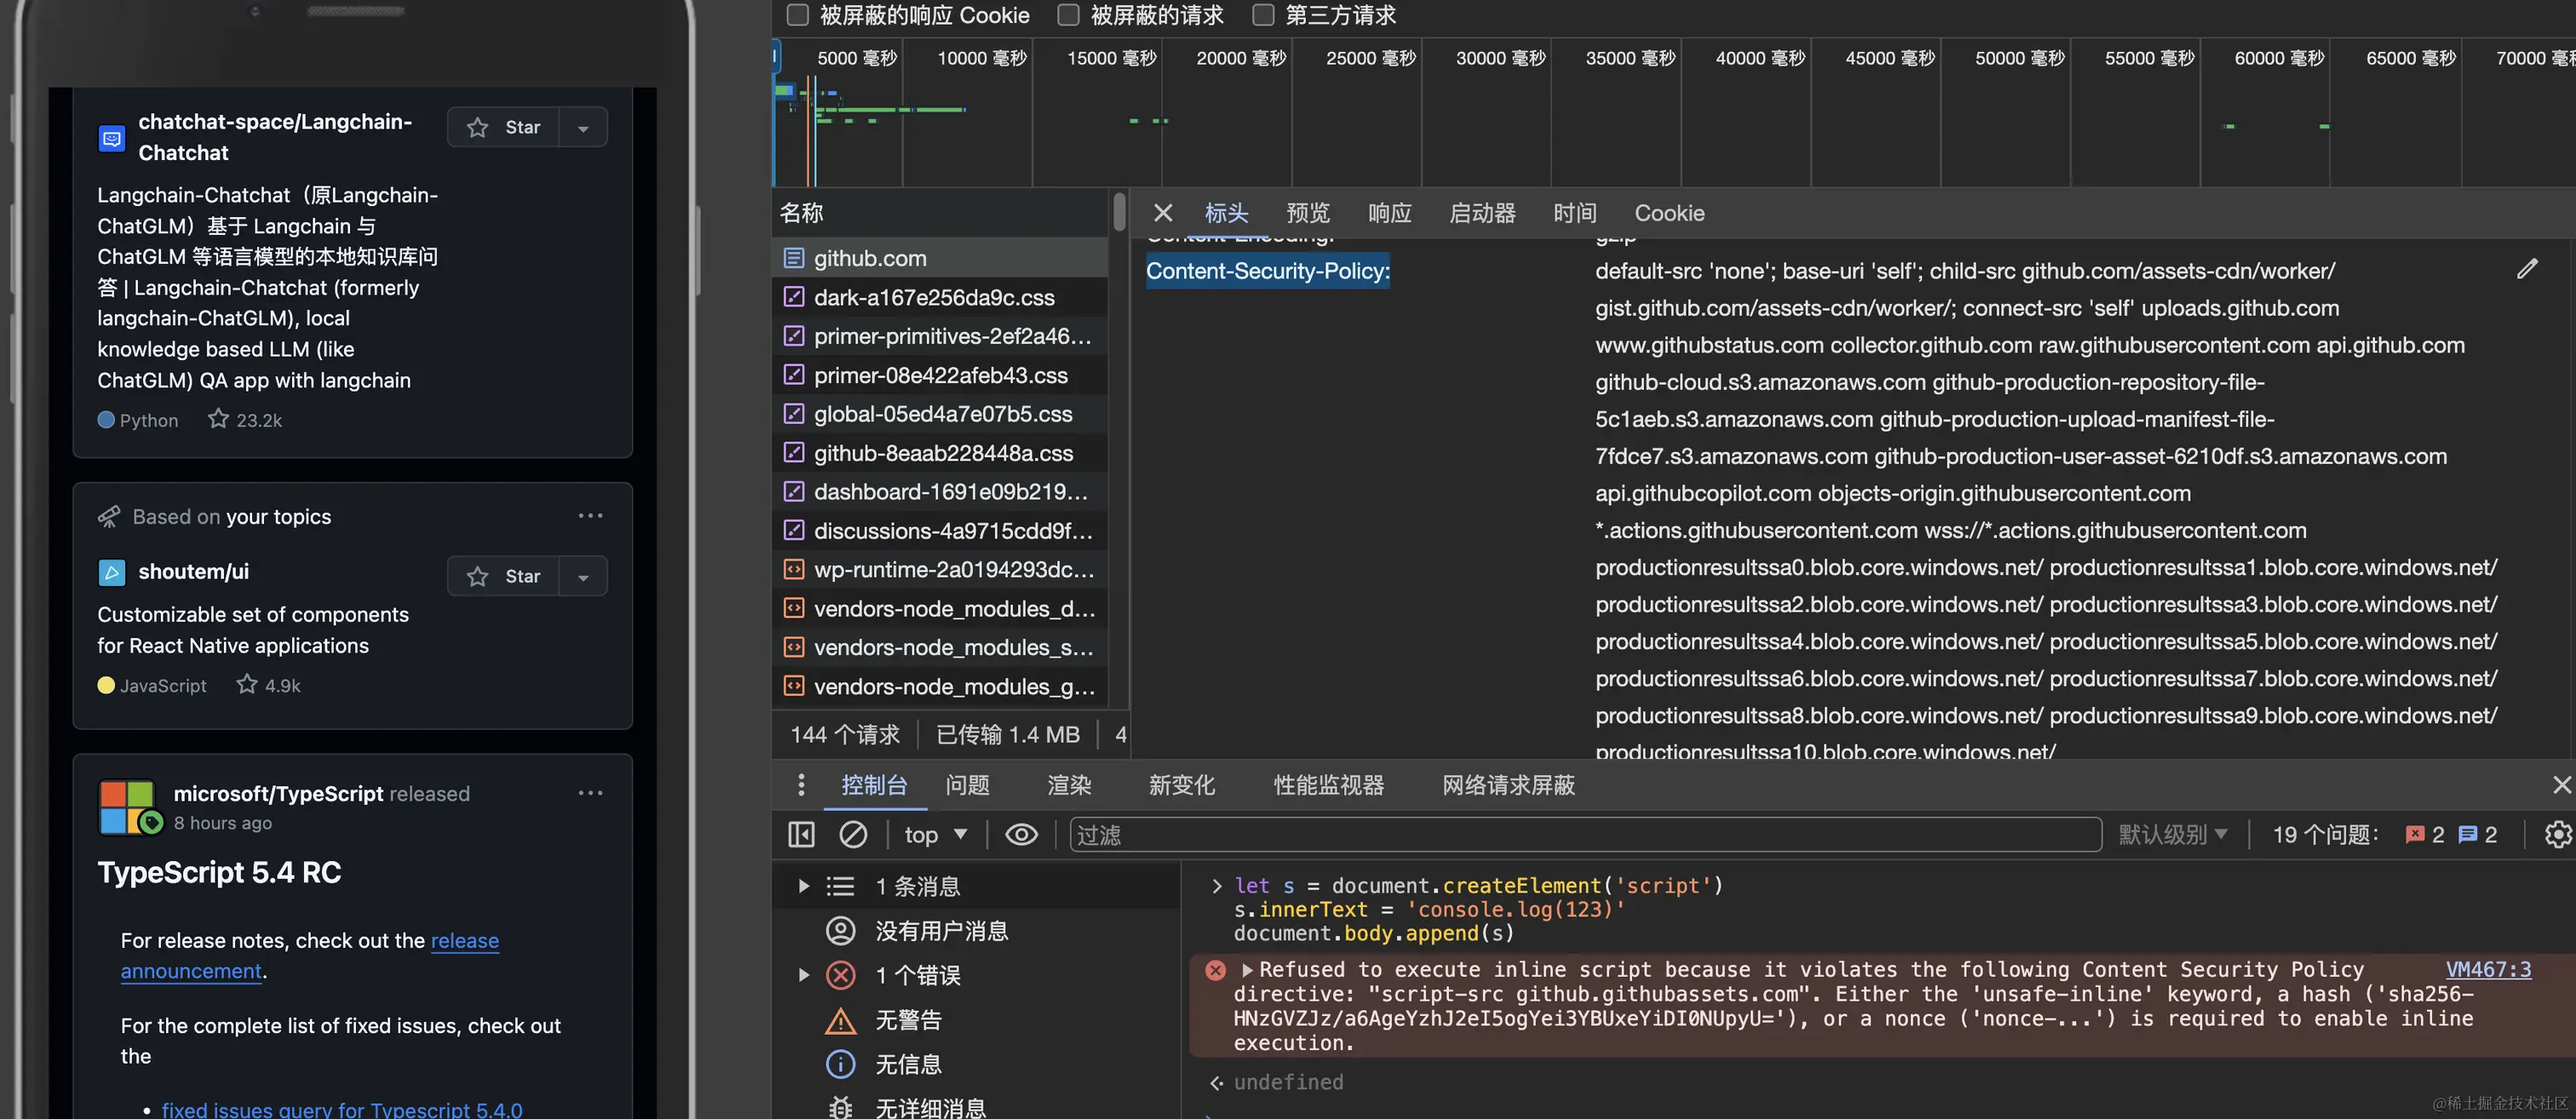Toggle '第三方请求' checkbox
2576x1119 pixels.
point(1263,15)
